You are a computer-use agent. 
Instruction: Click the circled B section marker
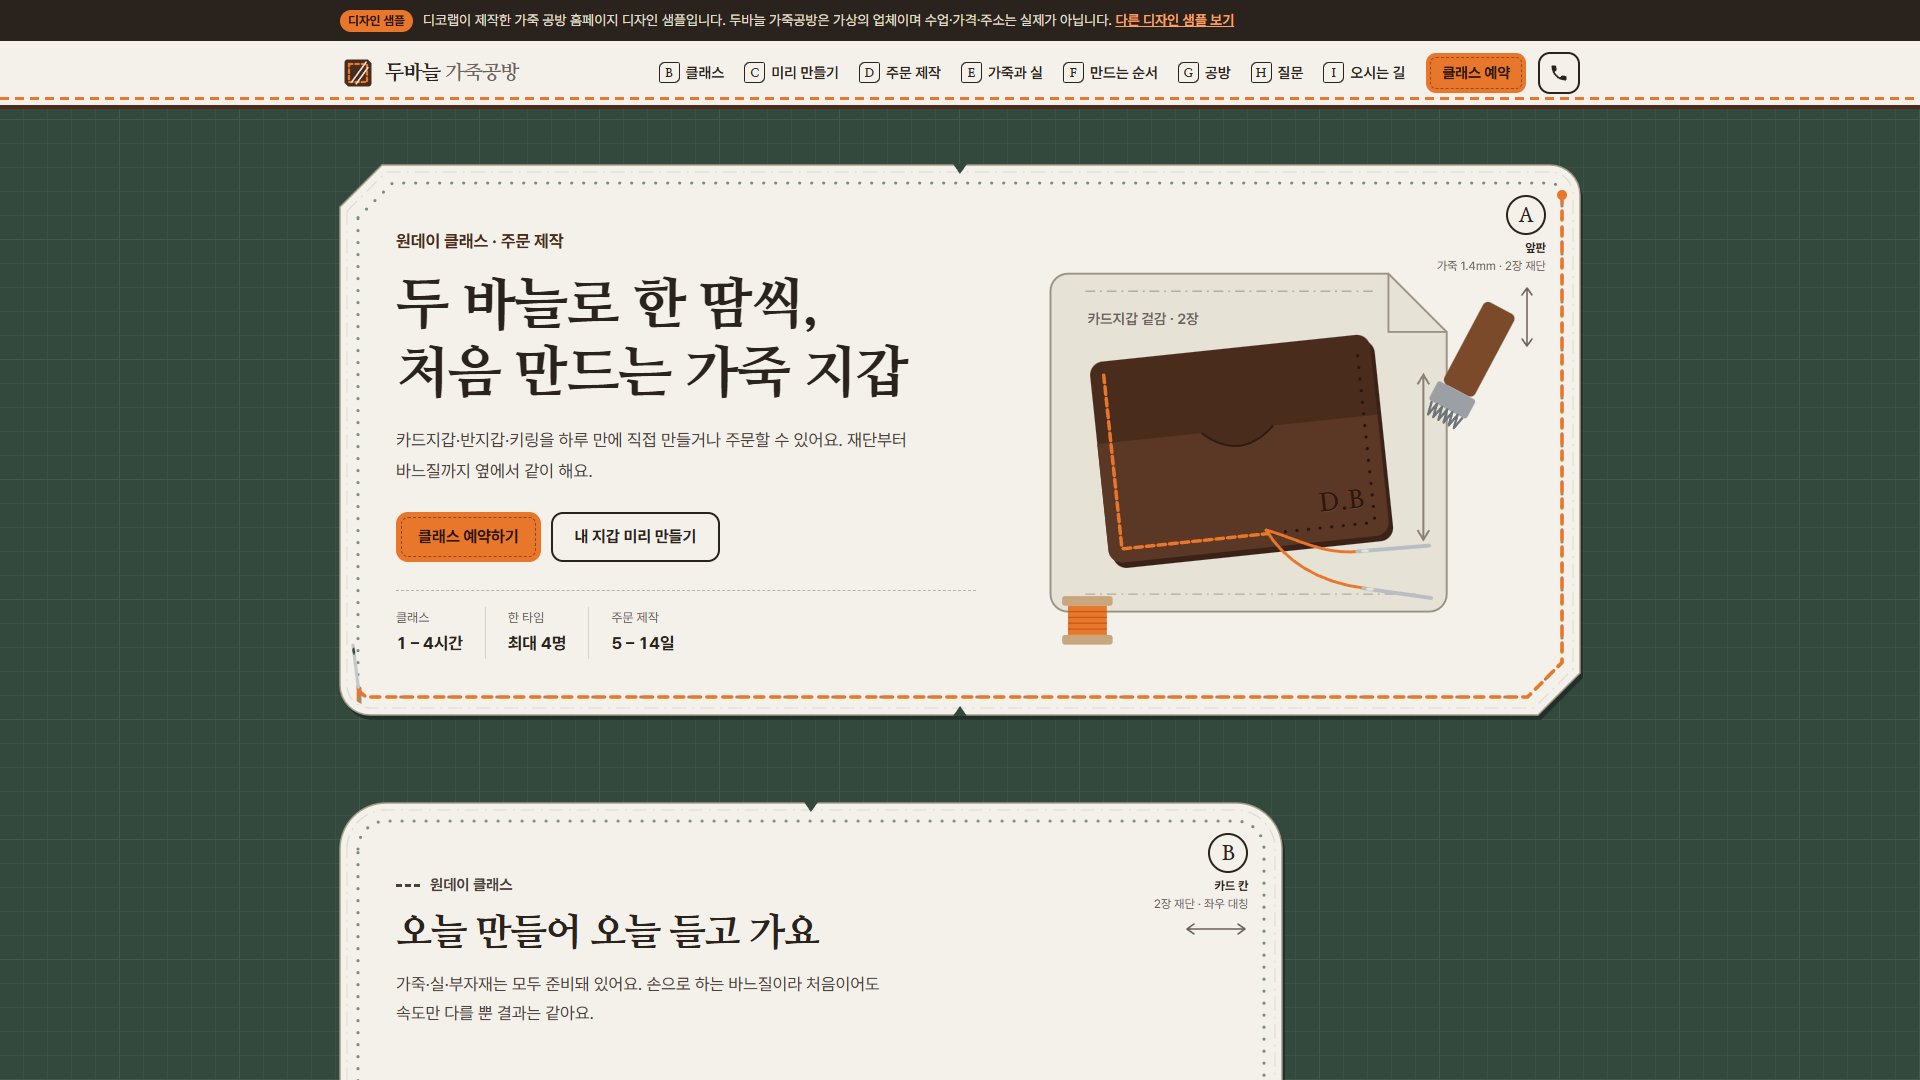tap(1227, 853)
